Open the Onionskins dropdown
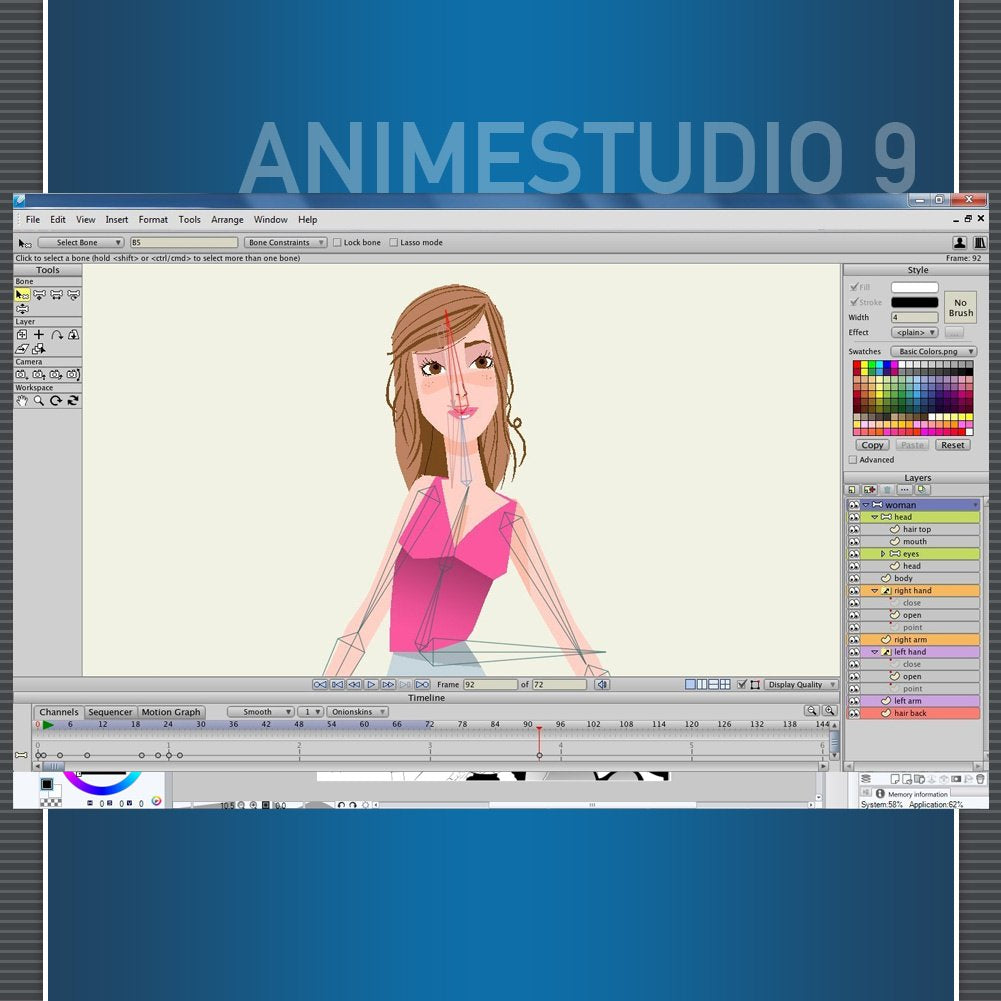Viewport: 1001px width, 1001px height. 357,712
